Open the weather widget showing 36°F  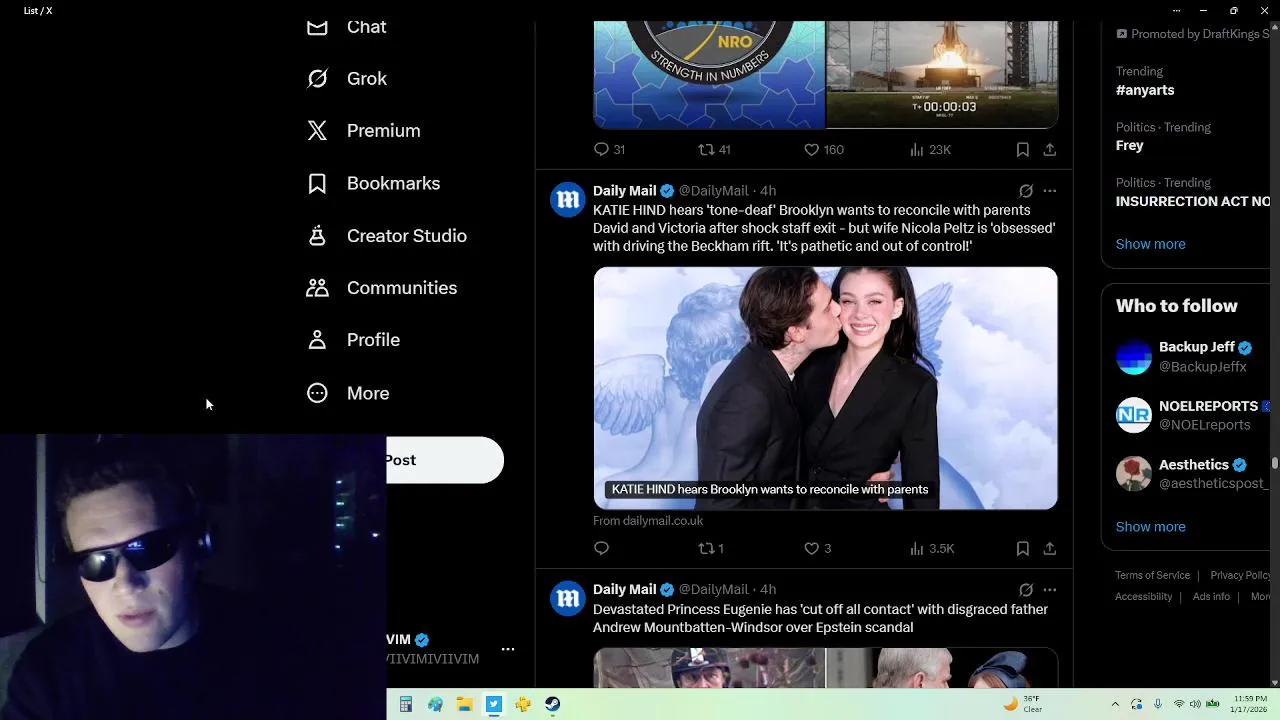pos(1023,704)
